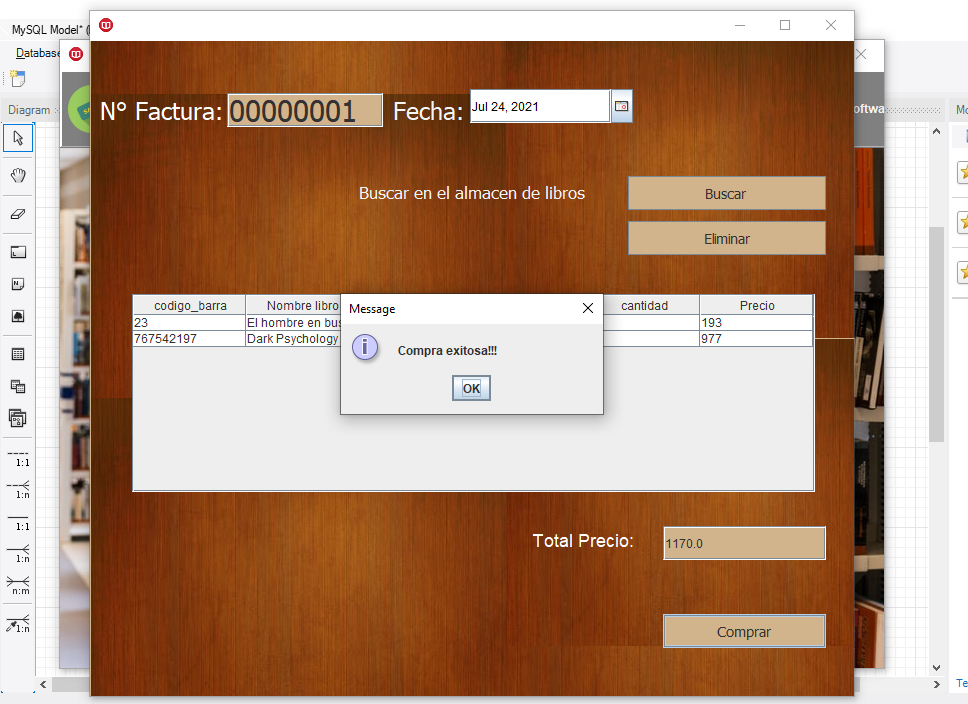Select the pointer tool in Workbench toolbar

18,138
